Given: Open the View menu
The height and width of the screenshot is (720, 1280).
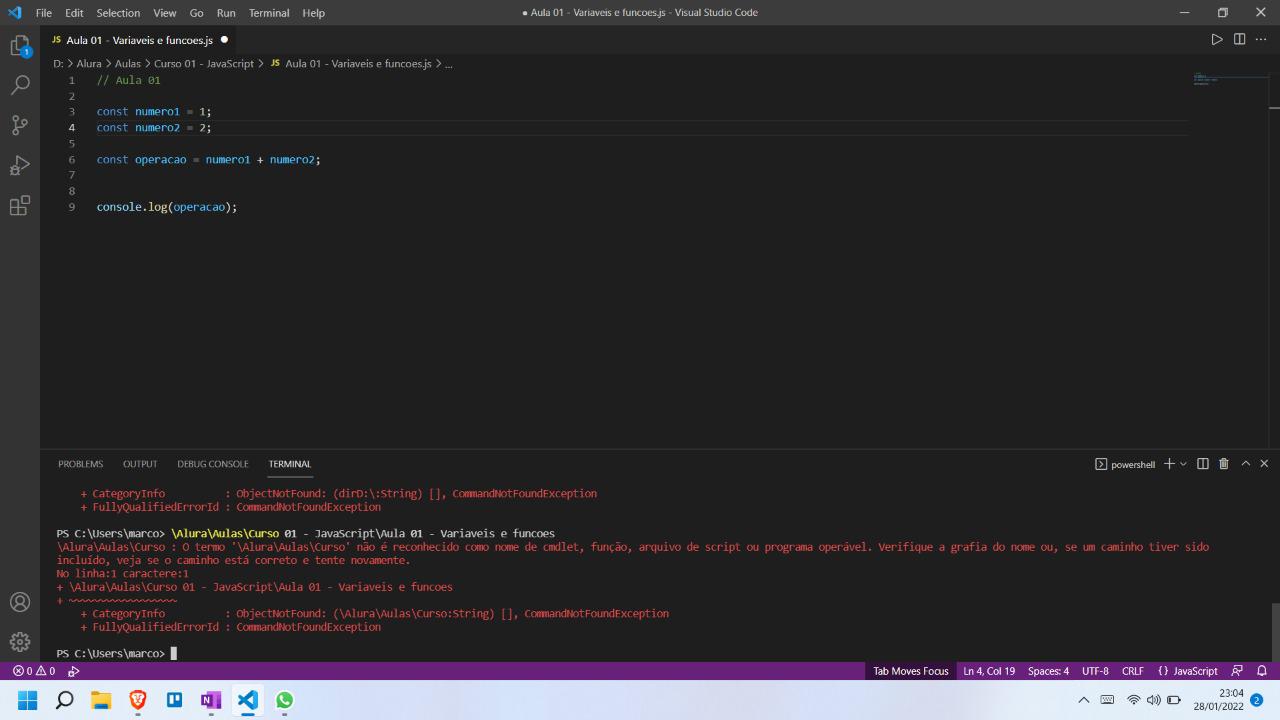Looking at the screenshot, I should coord(165,13).
